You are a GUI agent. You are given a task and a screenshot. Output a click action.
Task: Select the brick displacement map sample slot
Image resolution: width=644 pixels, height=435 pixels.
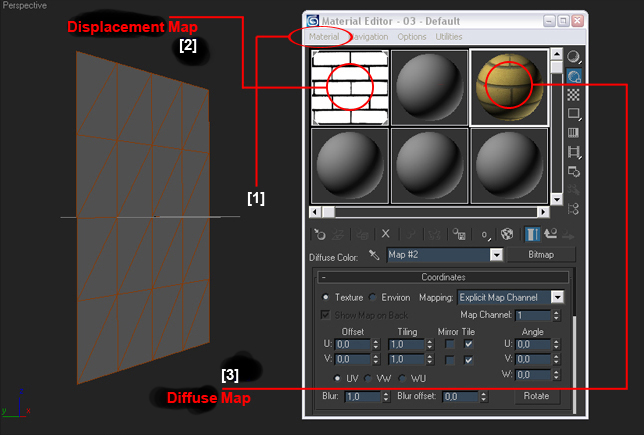[x=347, y=87]
